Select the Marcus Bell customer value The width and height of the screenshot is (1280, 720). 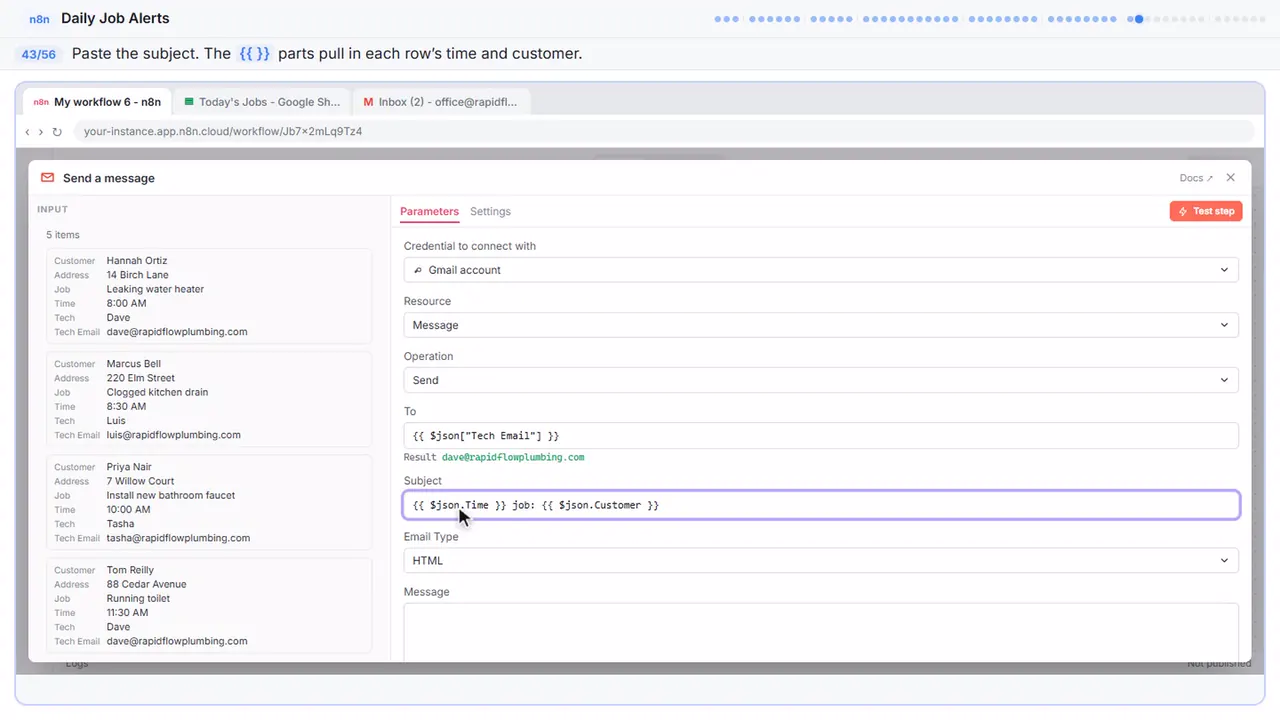tap(134, 364)
